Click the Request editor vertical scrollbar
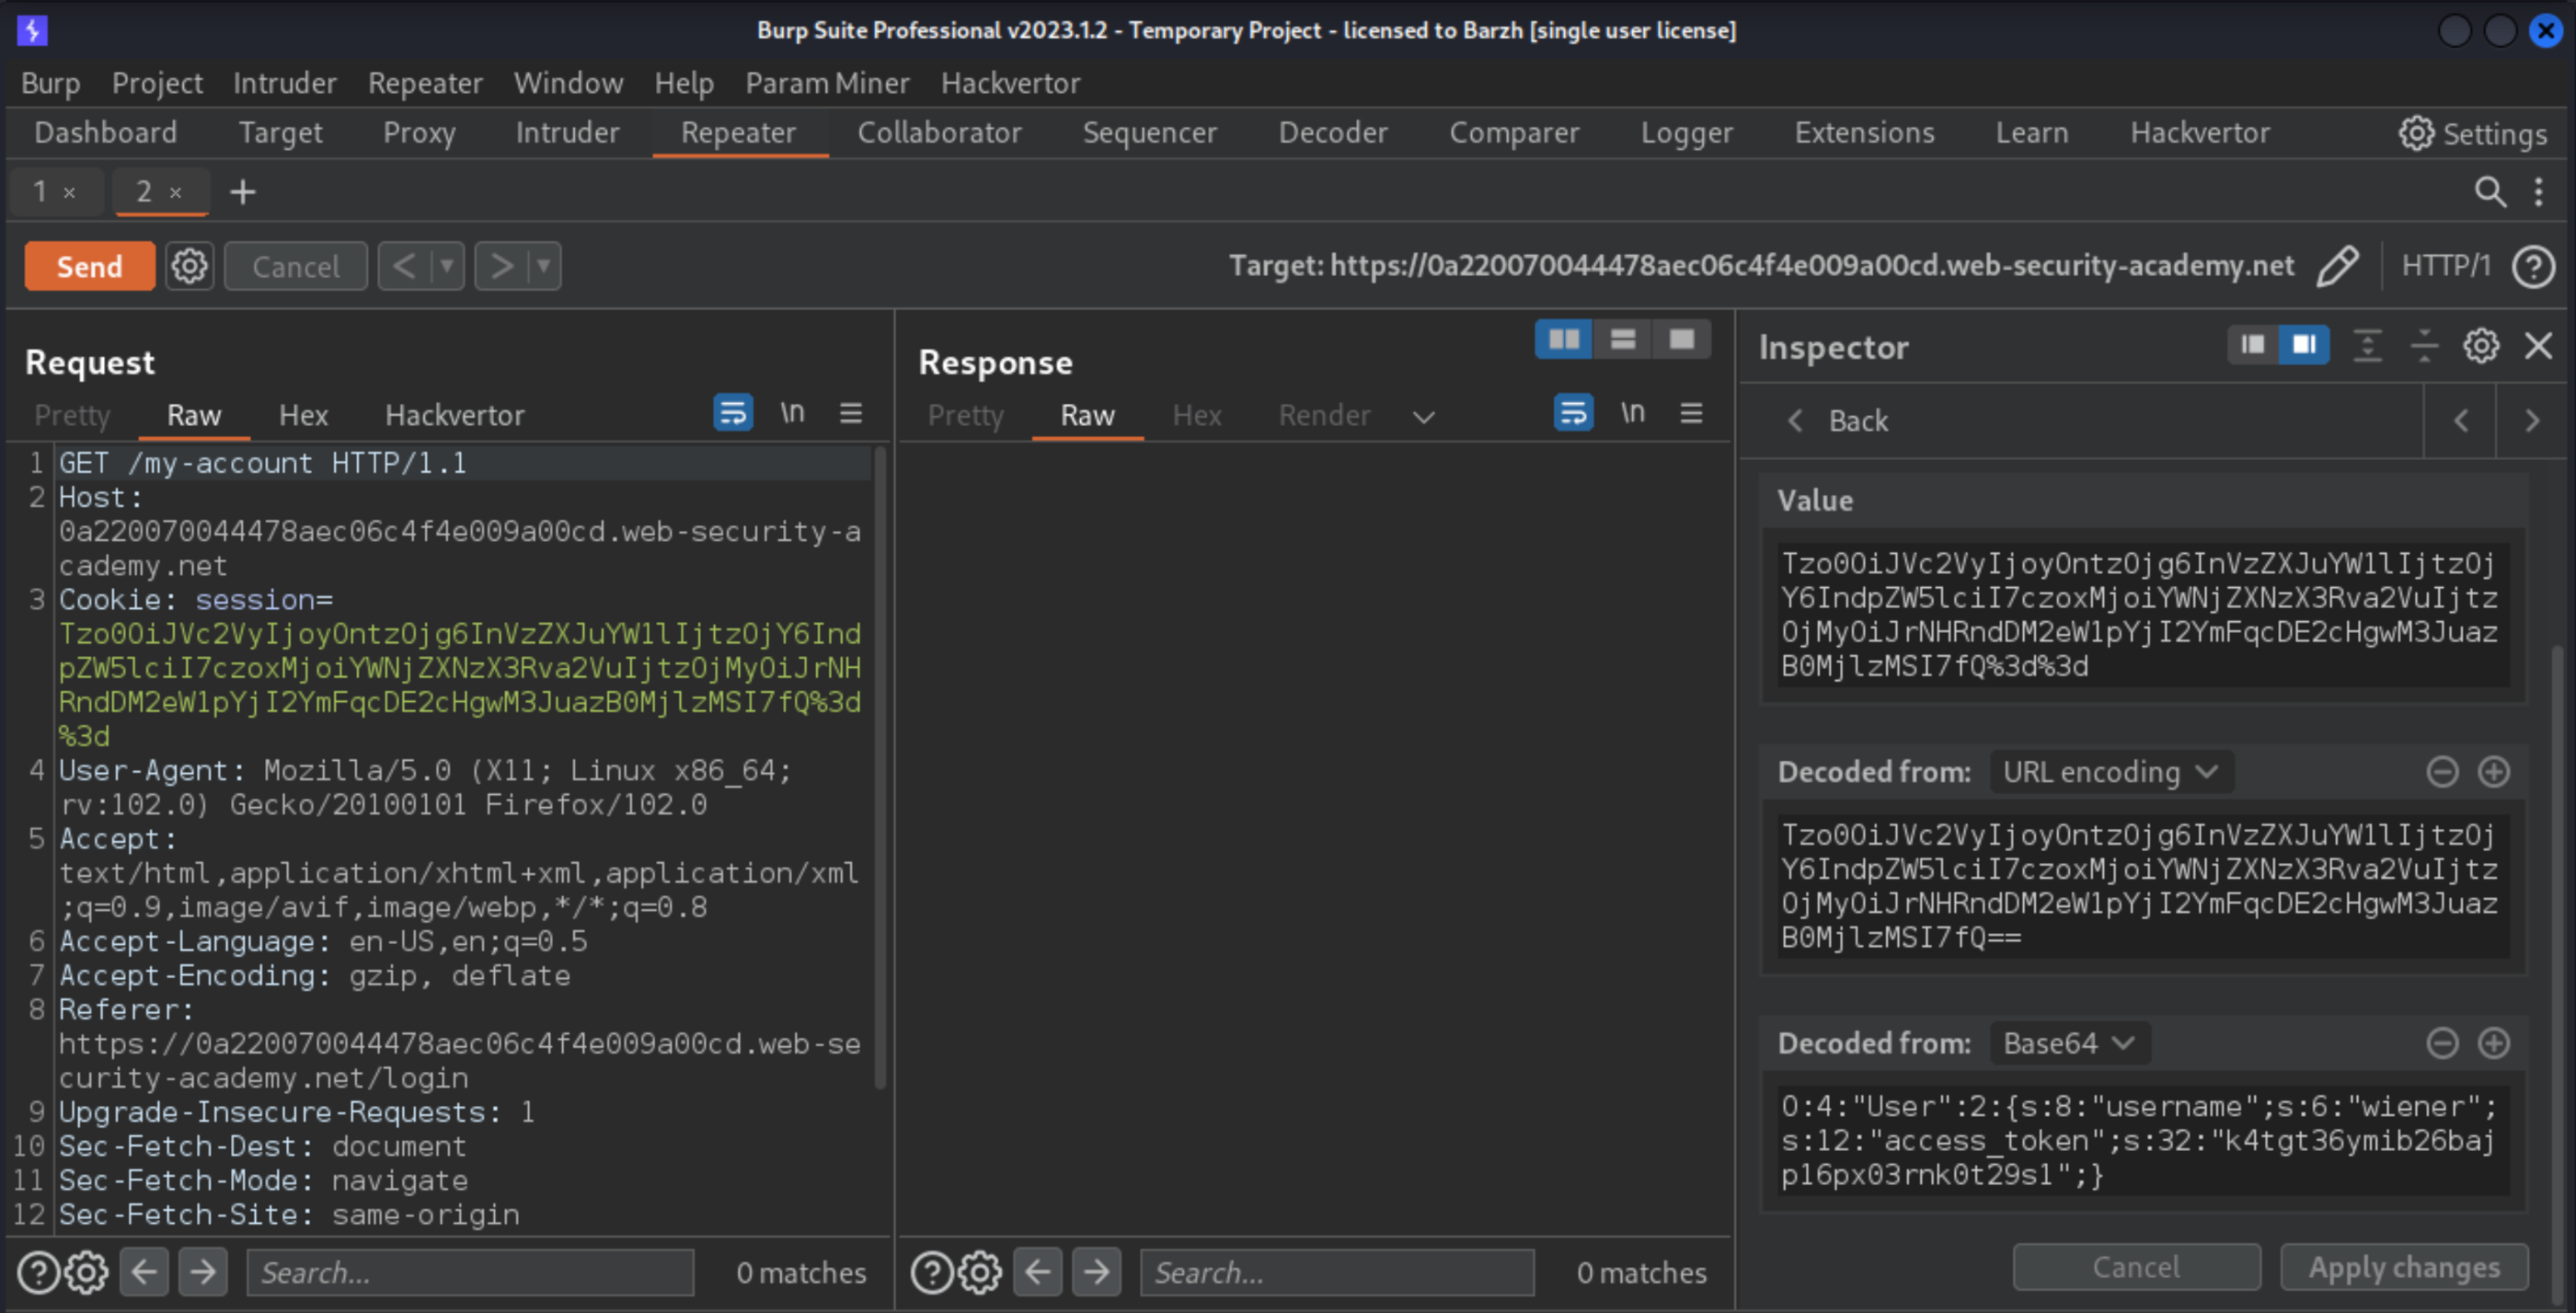Screen dimensions: 2576x1313 pos(880,768)
